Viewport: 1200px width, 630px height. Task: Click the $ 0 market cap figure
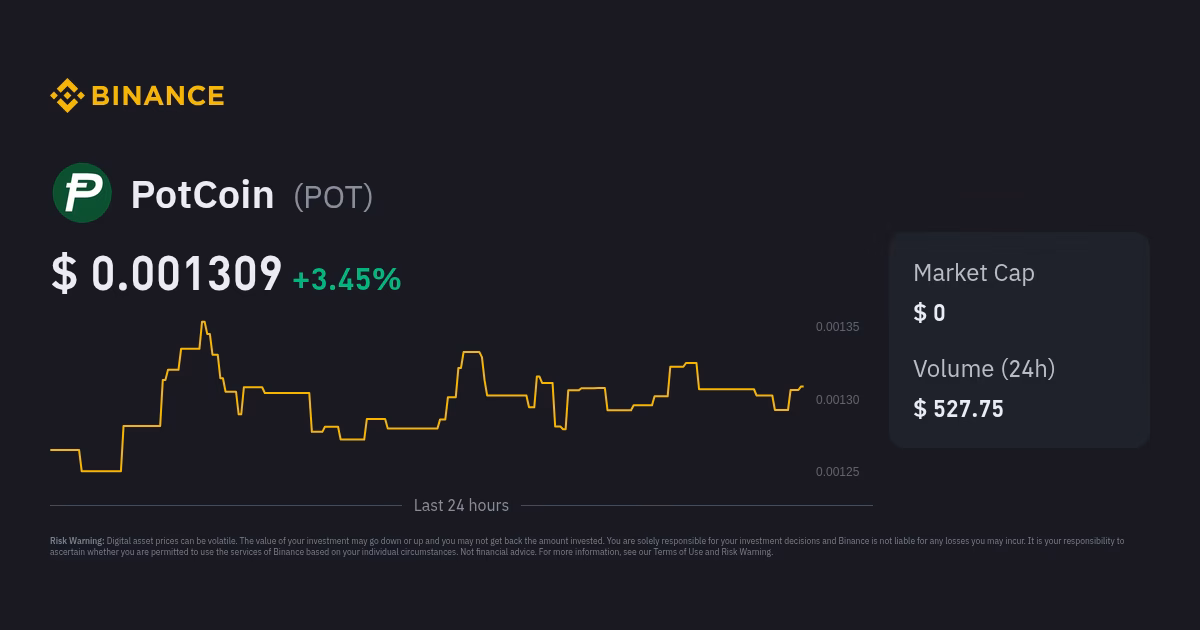pos(929,312)
